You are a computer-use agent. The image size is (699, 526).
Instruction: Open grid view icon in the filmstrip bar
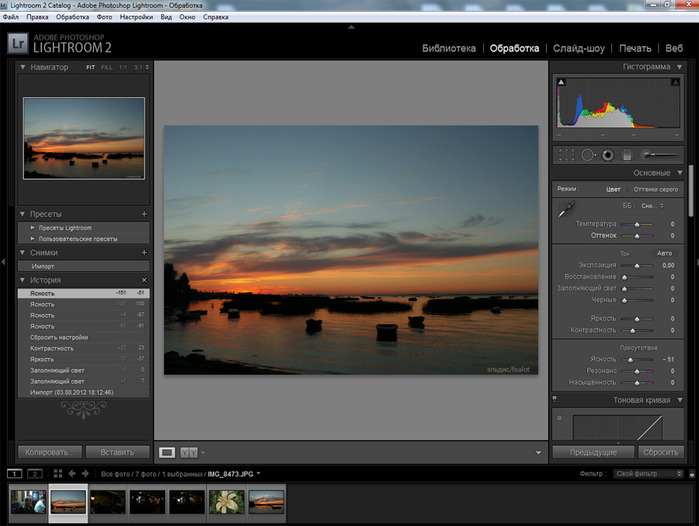pyautogui.click(x=57, y=473)
